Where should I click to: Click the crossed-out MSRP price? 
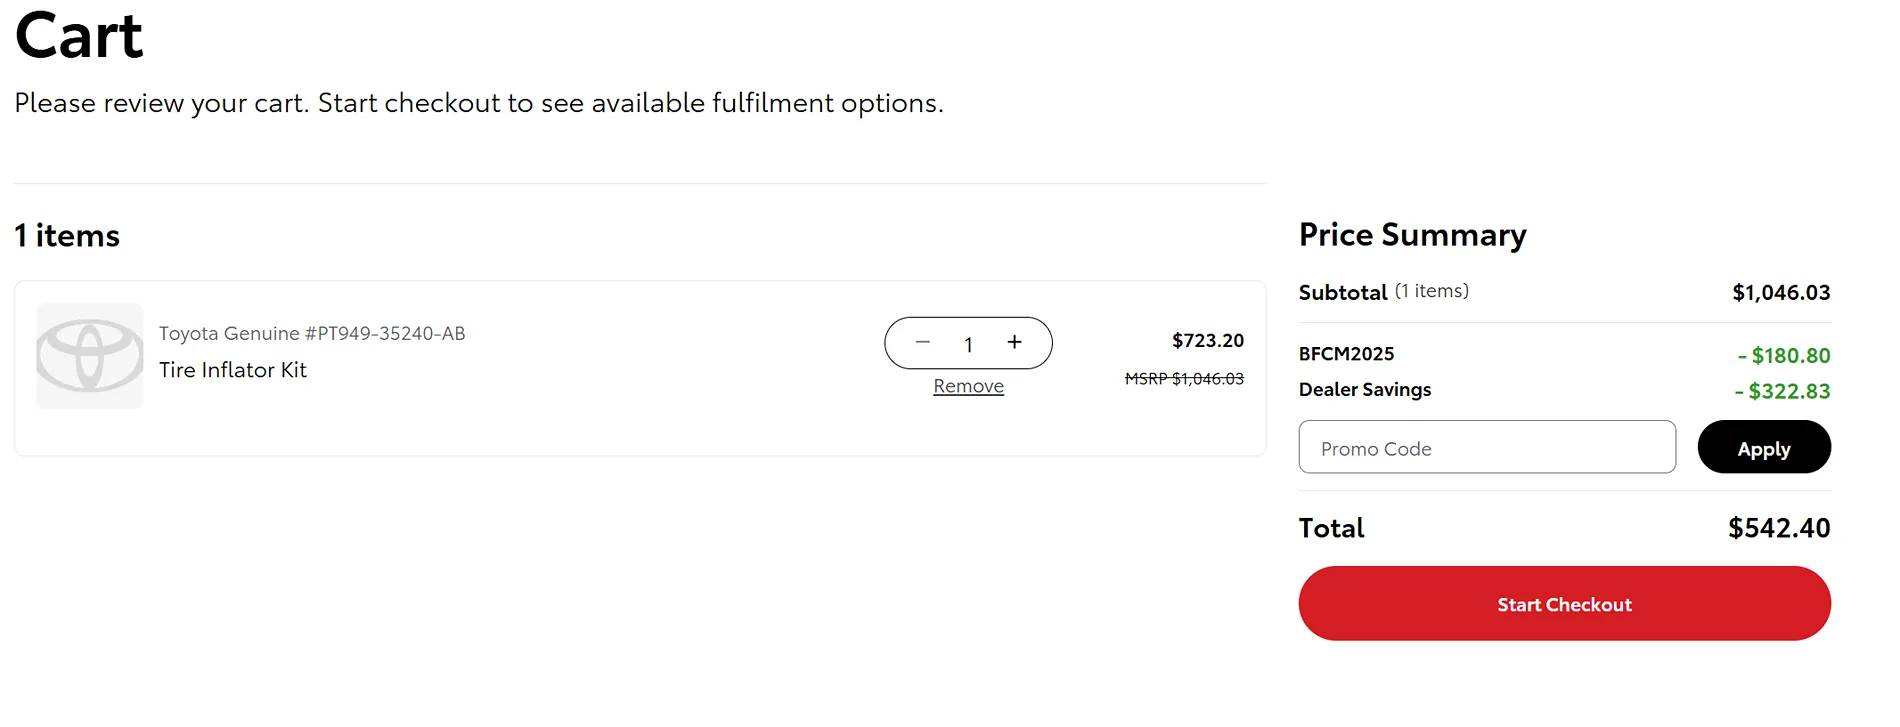pos(1184,379)
